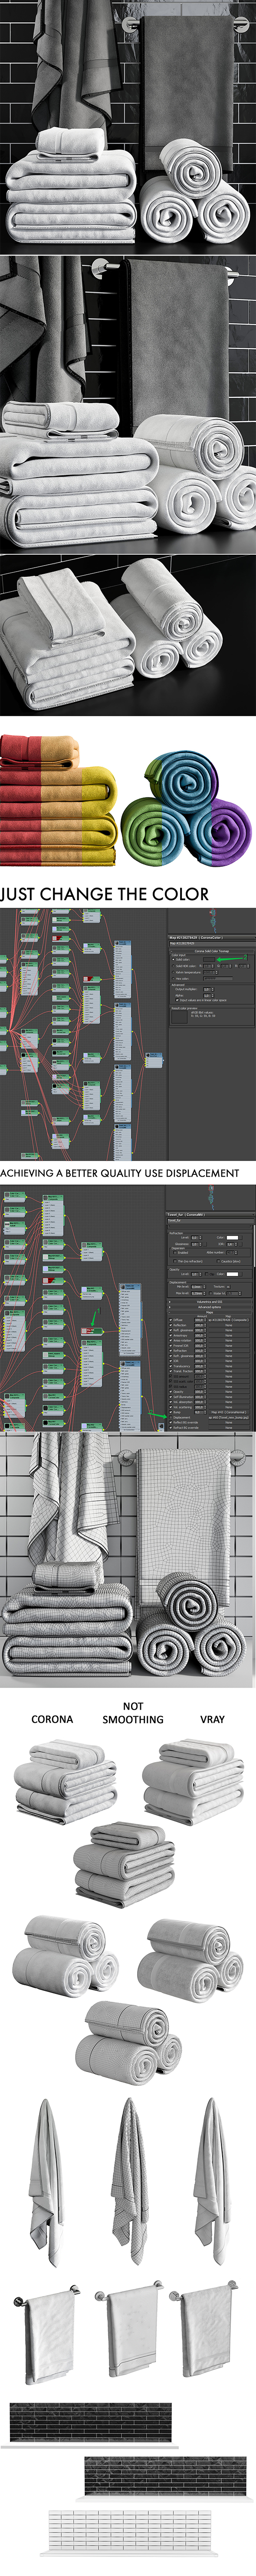Click the CORONA label
This screenshot has width=256, height=2576.
[x=52, y=1719]
